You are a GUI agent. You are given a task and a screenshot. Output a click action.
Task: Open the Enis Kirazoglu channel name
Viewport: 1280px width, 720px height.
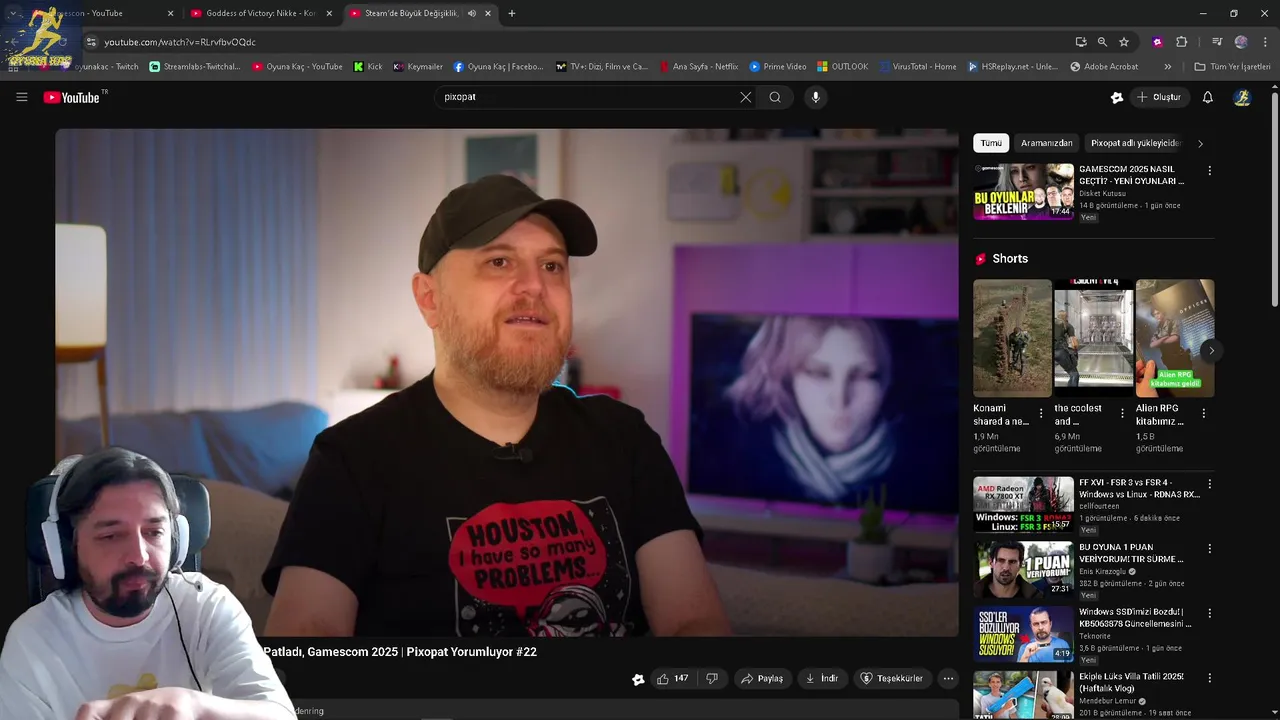pyautogui.click(x=1102, y=572)
